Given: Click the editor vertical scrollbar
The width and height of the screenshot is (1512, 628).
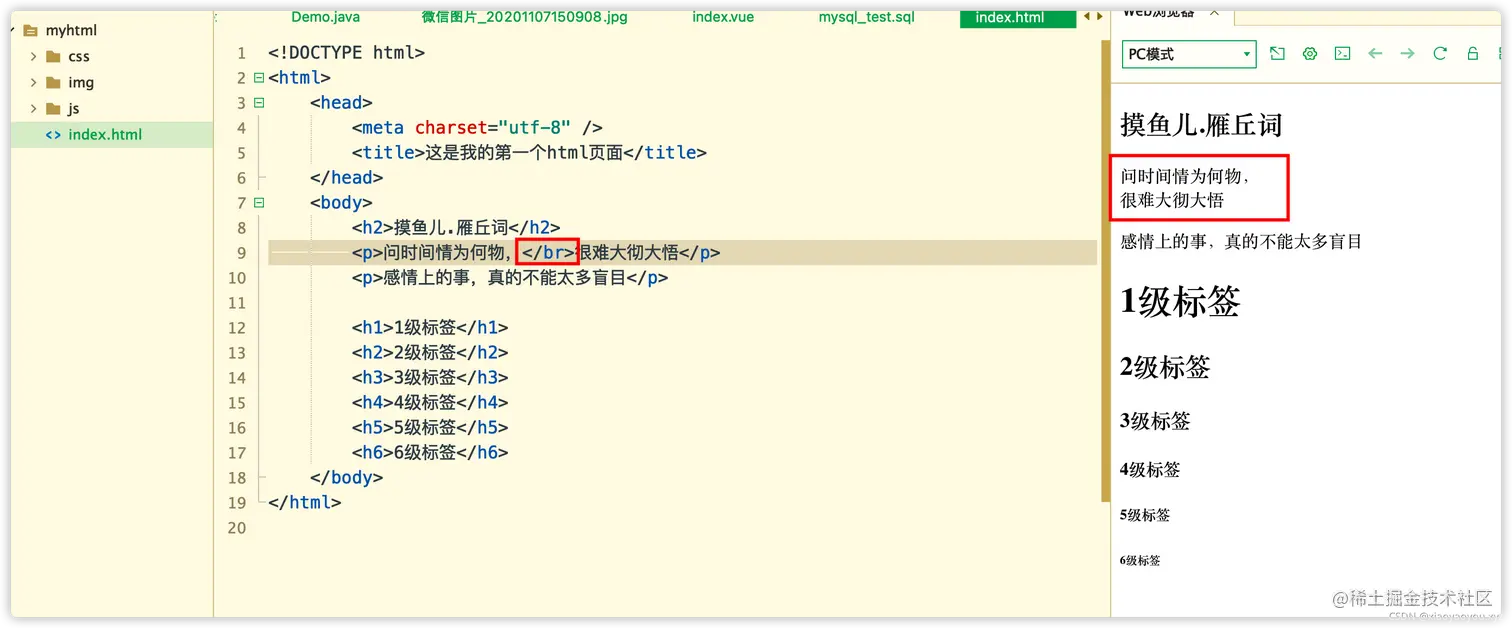Looking at the screenshot, I should (x=1105, y=270).
